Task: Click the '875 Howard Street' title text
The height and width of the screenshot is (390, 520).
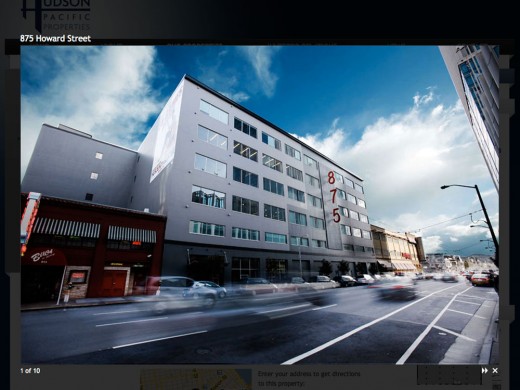Action: 55,38
